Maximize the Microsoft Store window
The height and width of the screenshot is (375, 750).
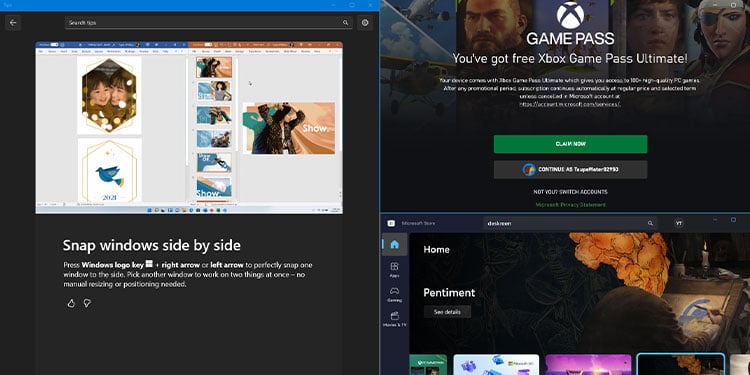[x=733, y=220]
